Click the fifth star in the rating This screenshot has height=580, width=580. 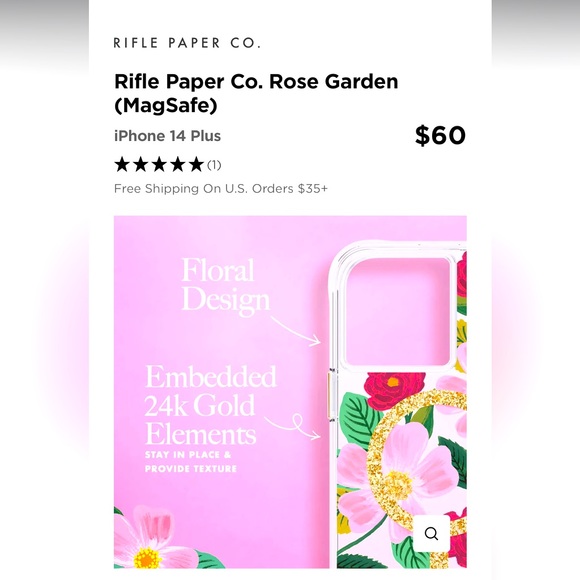[x=196, y=164]
